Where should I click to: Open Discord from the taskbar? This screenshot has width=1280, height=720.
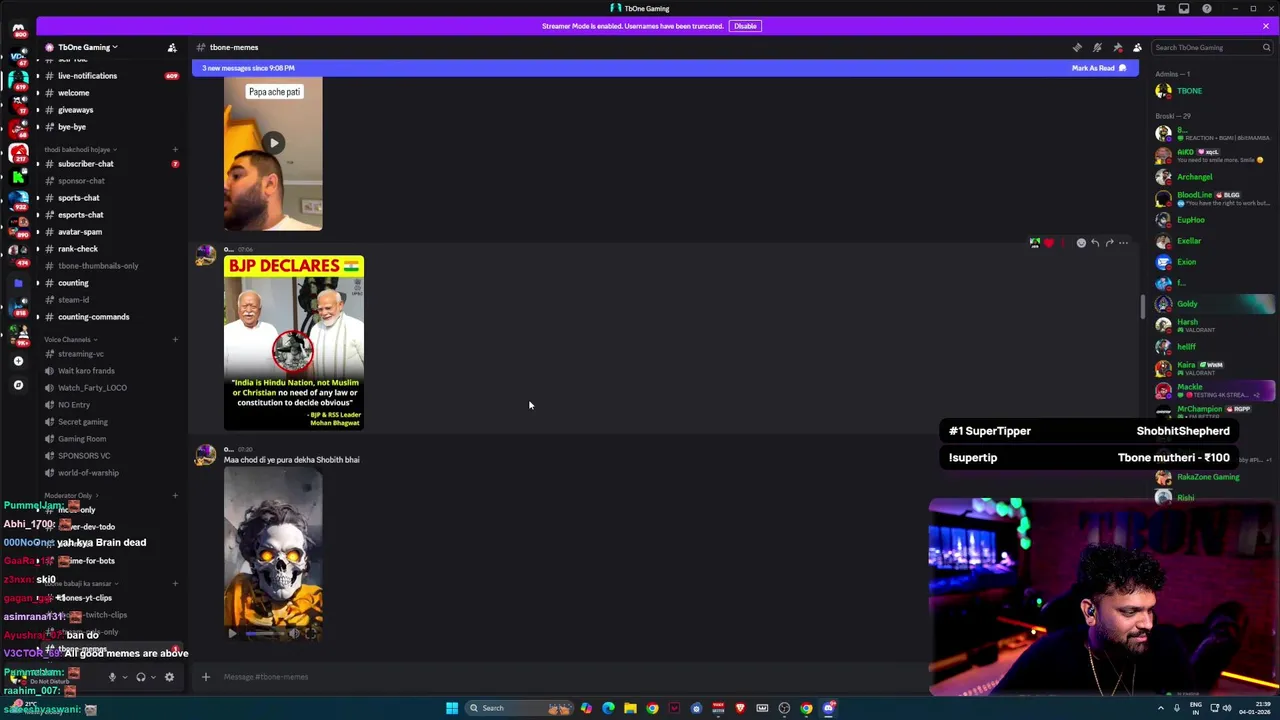point(829,708)
